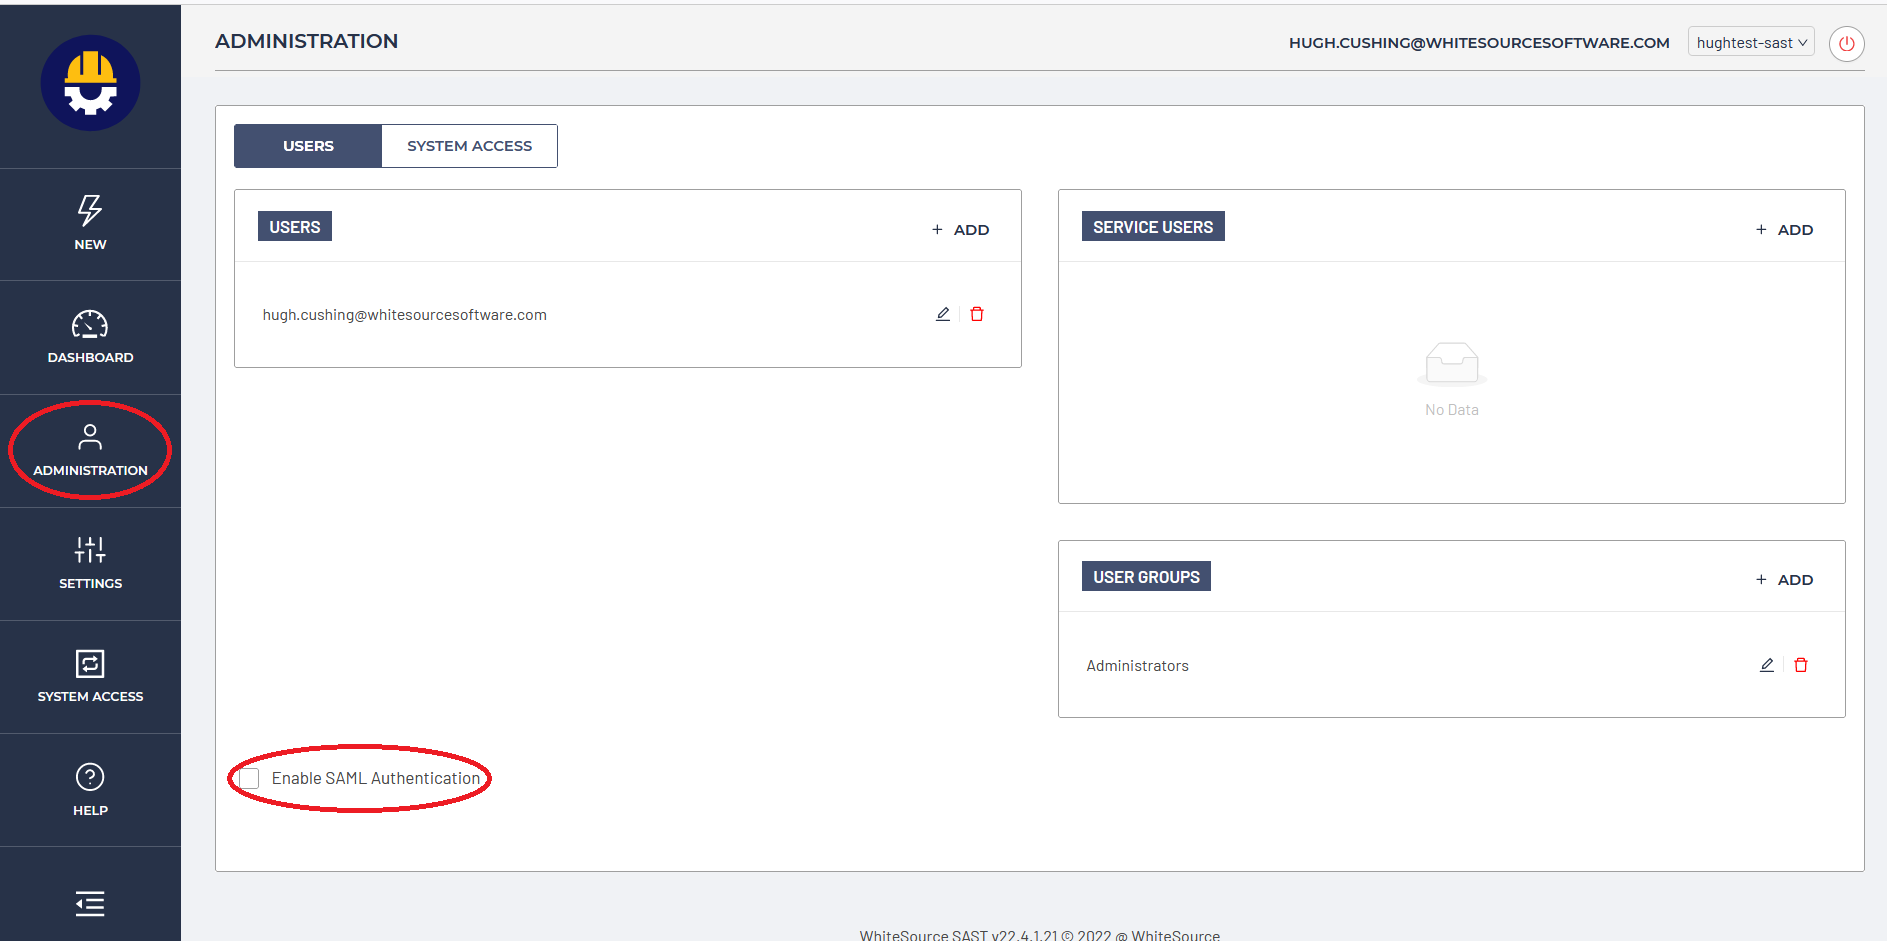
Task: Click the WhiteSource hard-hat logo
Action: (90, 83)
